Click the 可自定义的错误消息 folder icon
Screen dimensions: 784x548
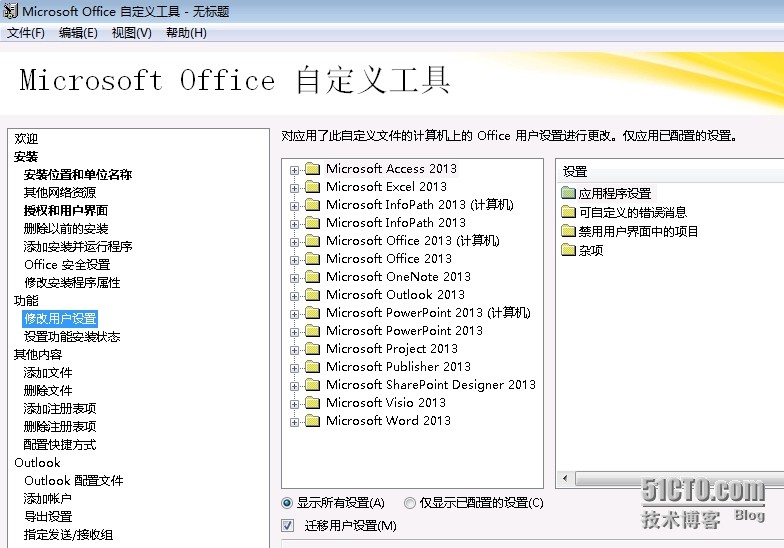[x=568, y=212]
